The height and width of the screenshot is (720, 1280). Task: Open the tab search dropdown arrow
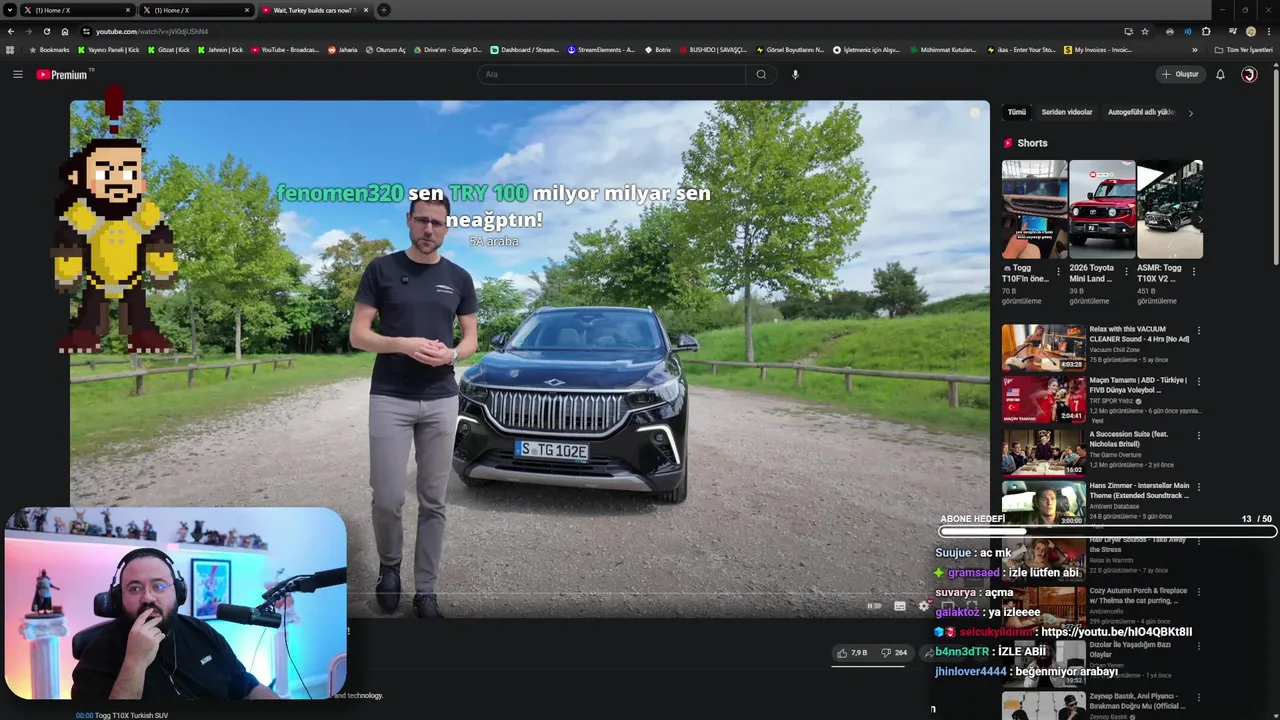coord(10,10)
